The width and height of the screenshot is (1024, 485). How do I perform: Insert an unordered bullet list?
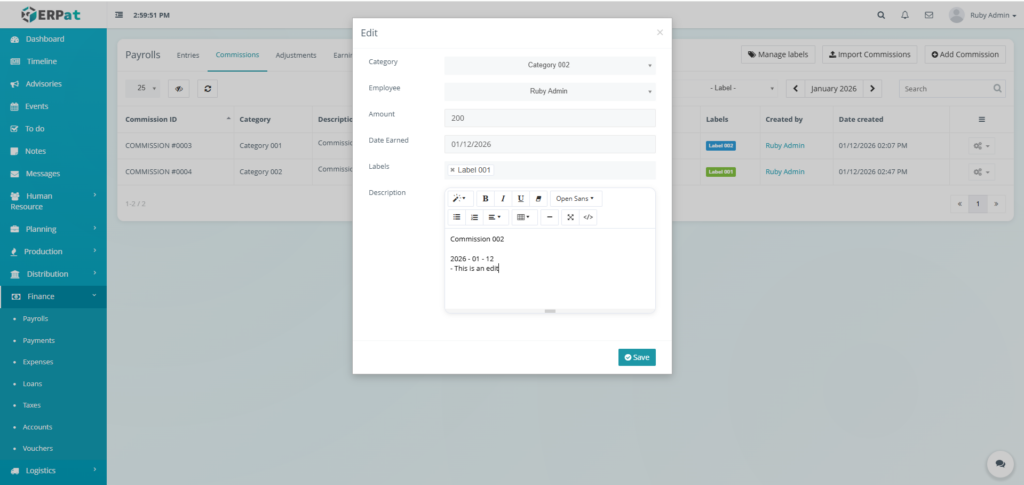[x=456, y=217]
